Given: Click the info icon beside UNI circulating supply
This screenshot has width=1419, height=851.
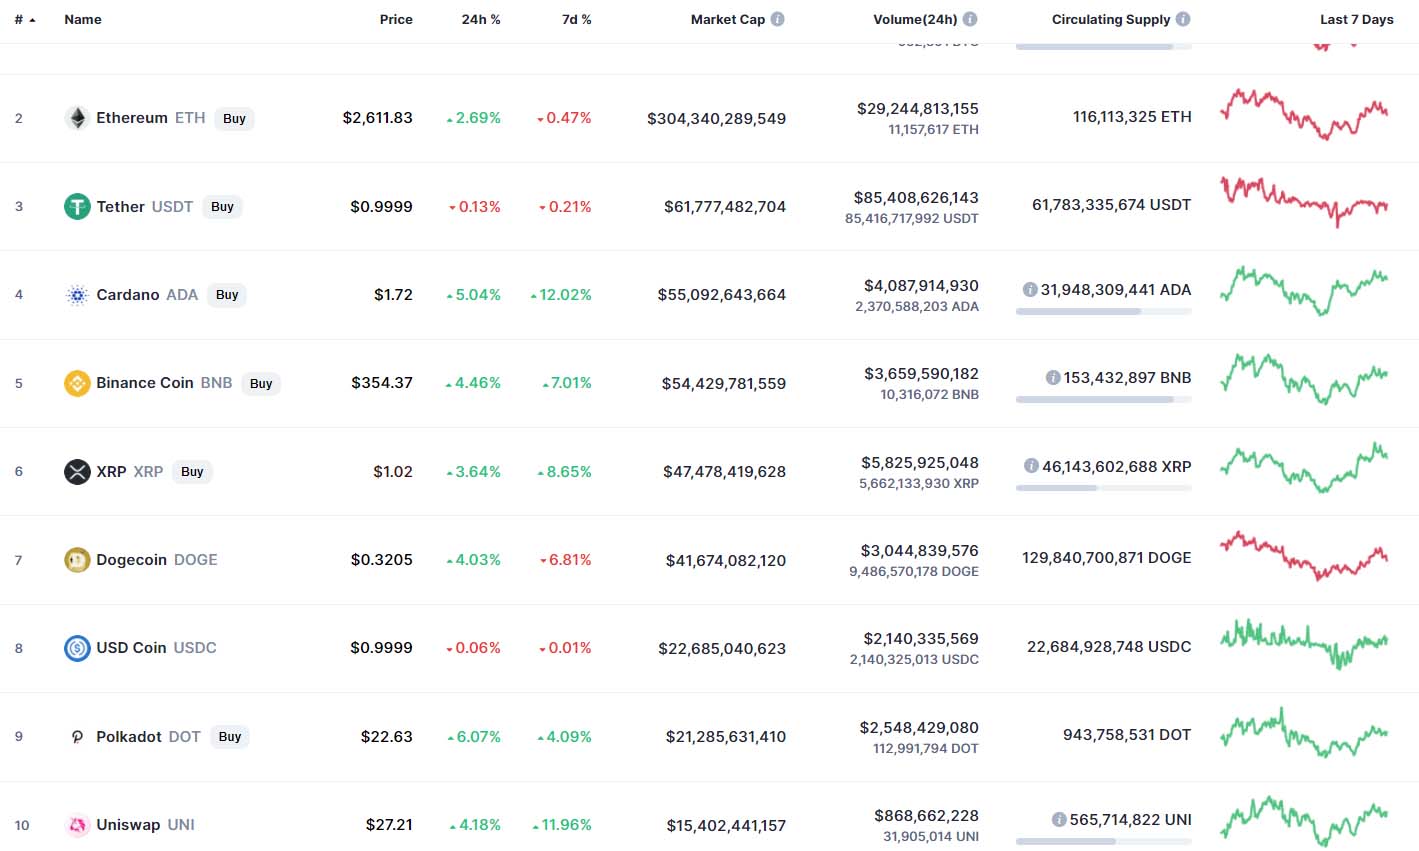Looking at the screenshot, I should pyautogui.click(x=1058, y=819).
